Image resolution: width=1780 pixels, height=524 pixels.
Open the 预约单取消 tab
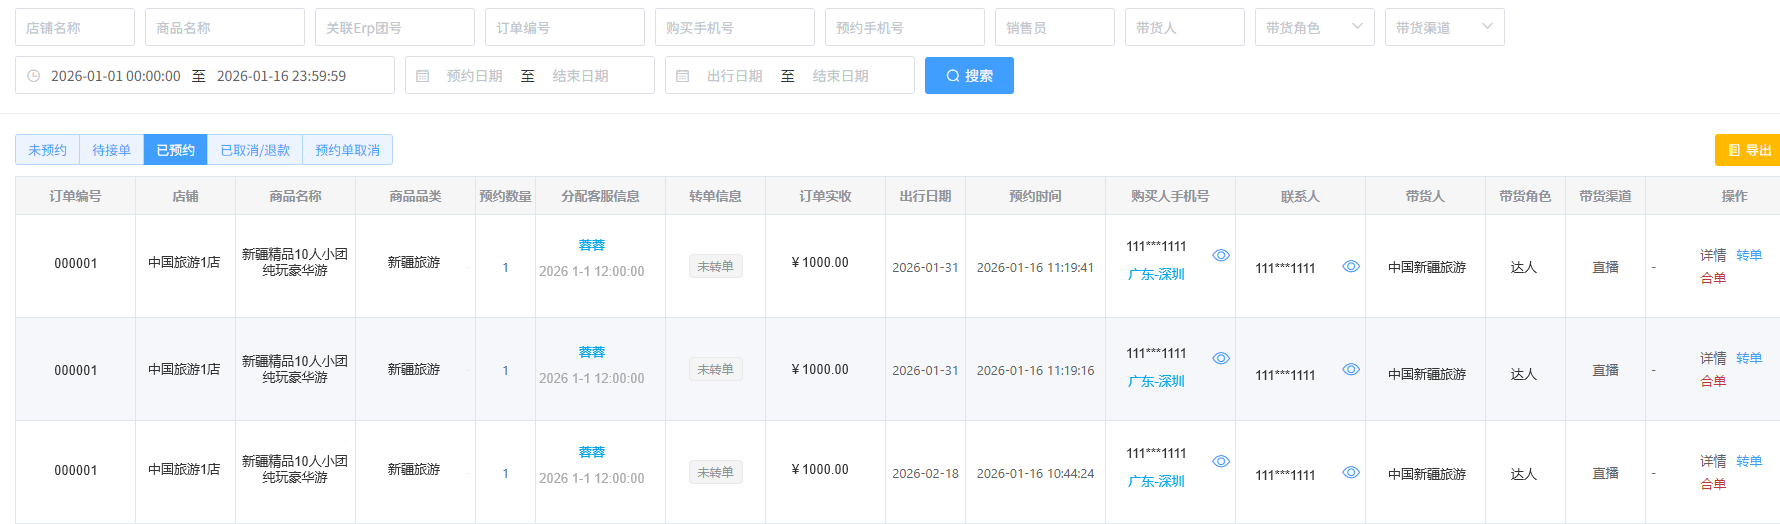click(348, 150)
